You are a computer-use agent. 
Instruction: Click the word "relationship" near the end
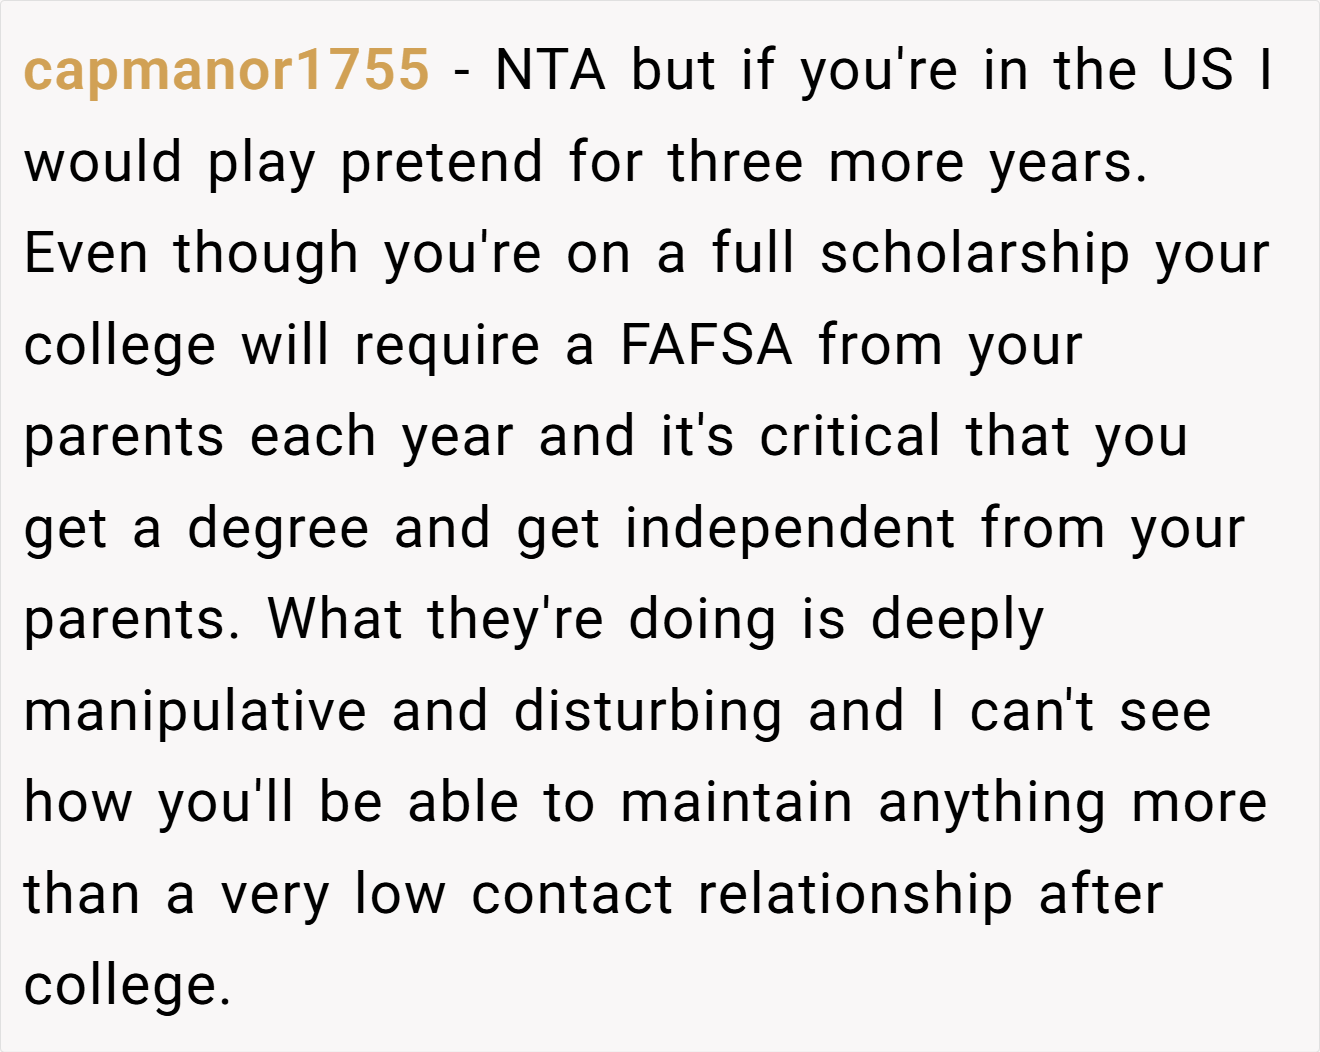(x=855, y=894)
